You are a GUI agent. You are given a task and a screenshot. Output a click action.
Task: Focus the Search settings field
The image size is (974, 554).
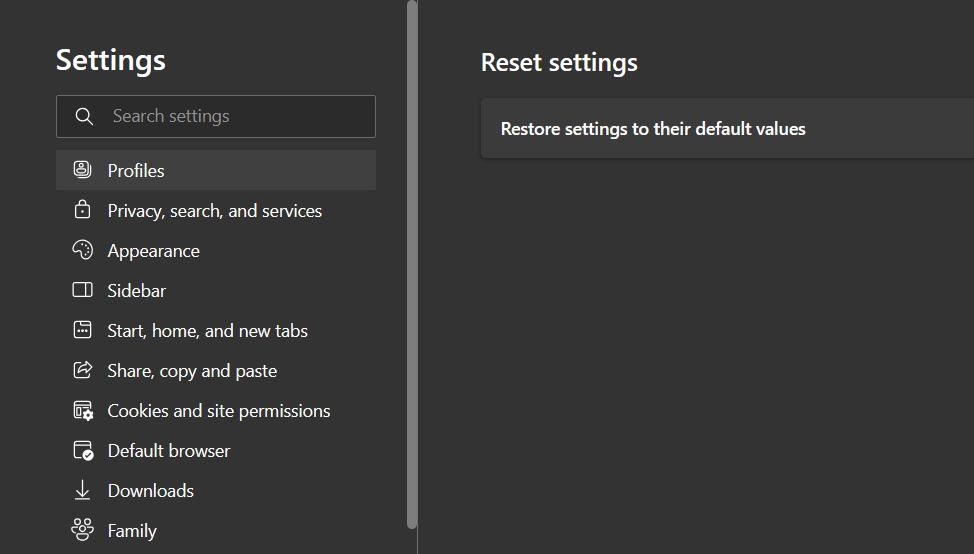click(x=235, y=117)
